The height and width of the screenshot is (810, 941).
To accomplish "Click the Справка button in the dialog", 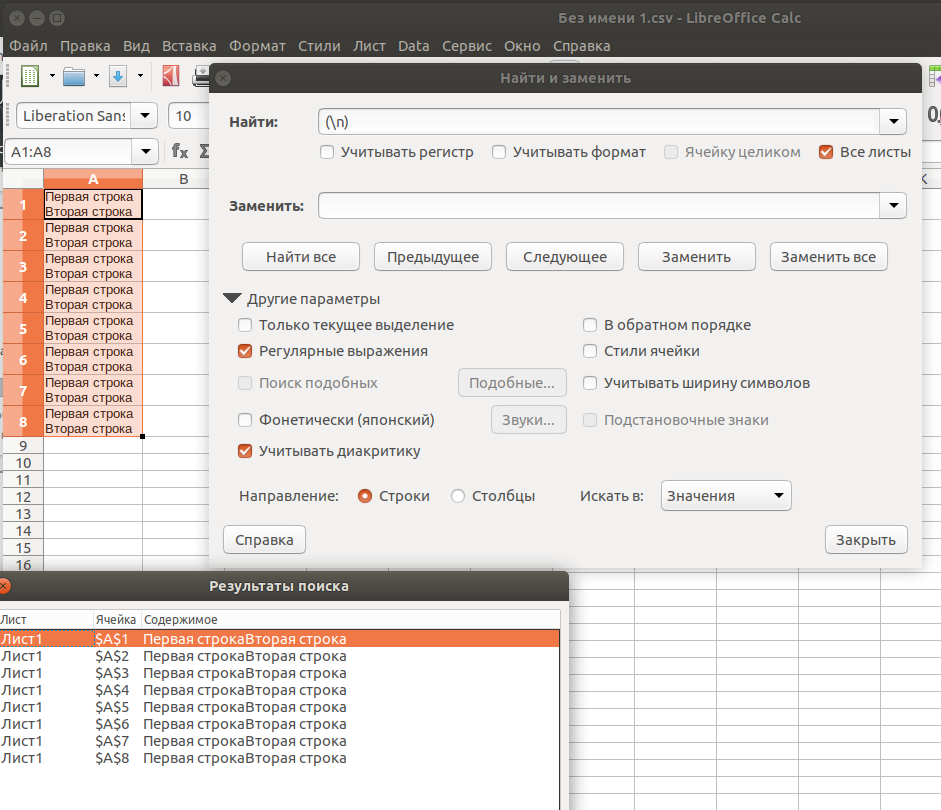I will [x=264, y=540].
